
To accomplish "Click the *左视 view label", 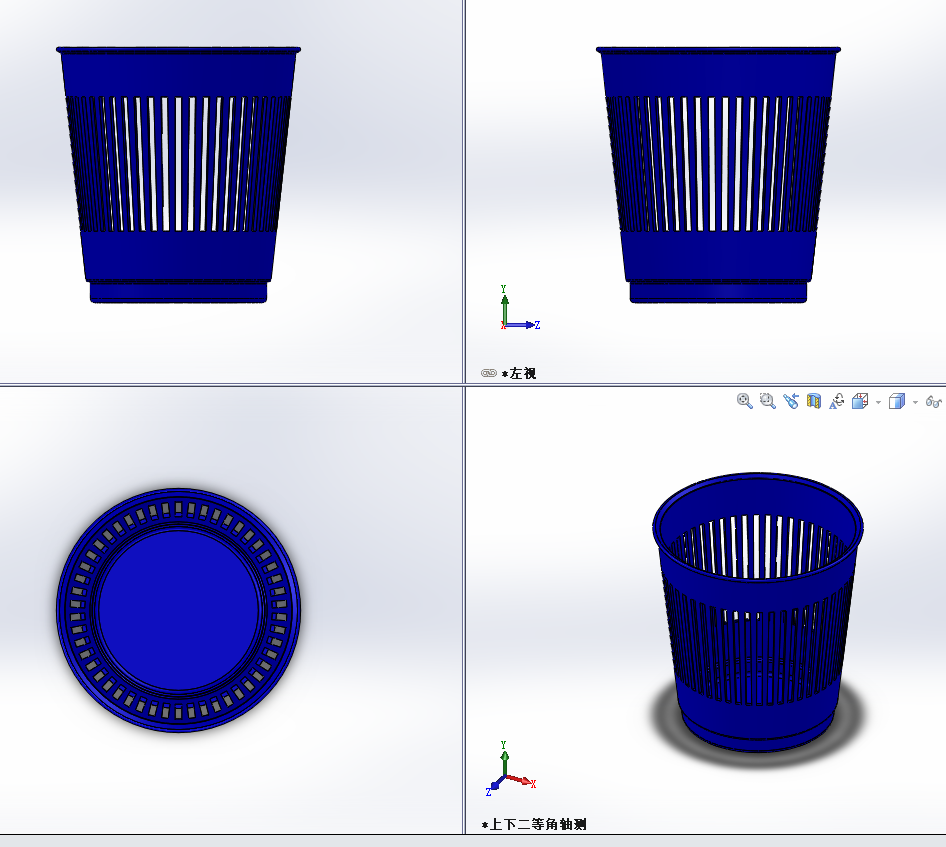I will pyautogui.click(x=519, y=373).
